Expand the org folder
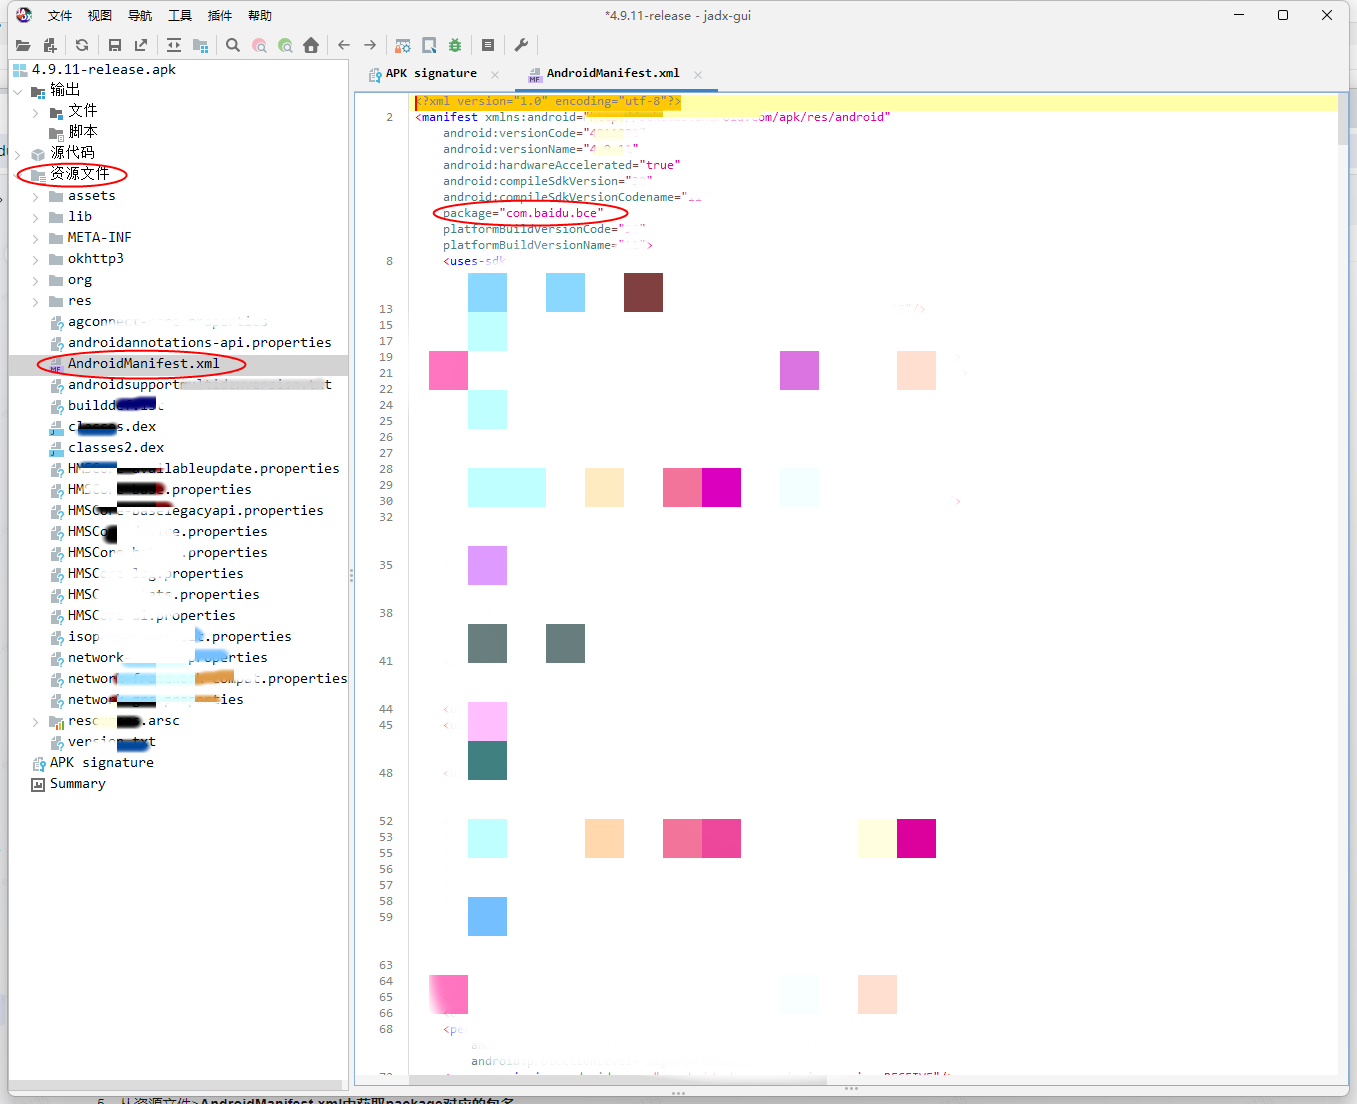The width and height of the screenshot is (1357, 1104). [36, 280]
